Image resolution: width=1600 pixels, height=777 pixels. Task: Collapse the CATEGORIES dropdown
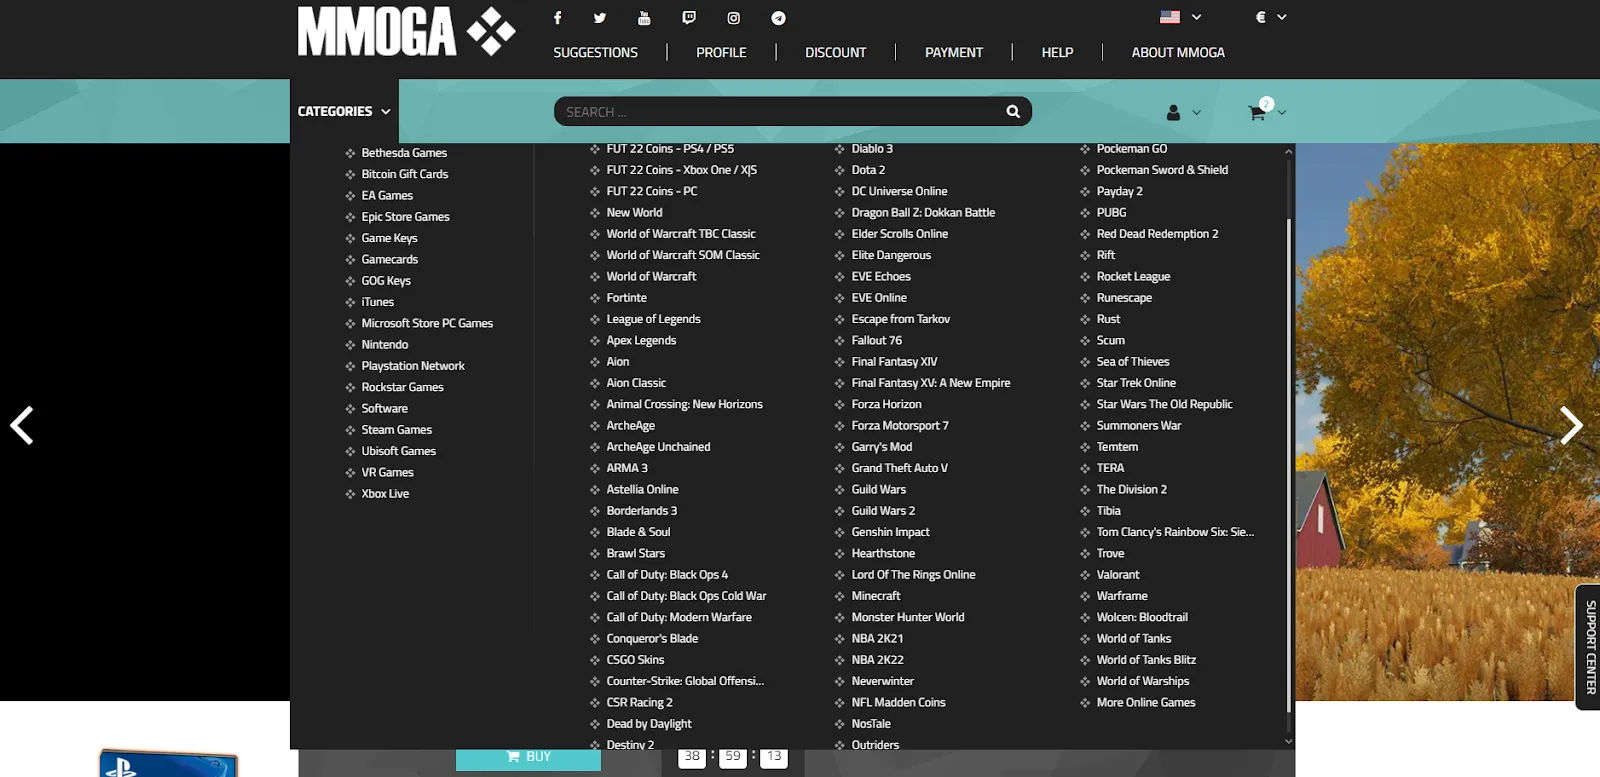(x=344, y=111)
